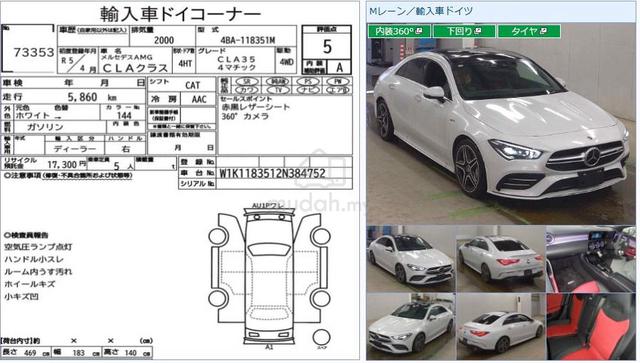This screenshot has height=363, width=640.
Task: Click the mileage 5,860 km
Action: pyautogui.click(x=92, y=97)
